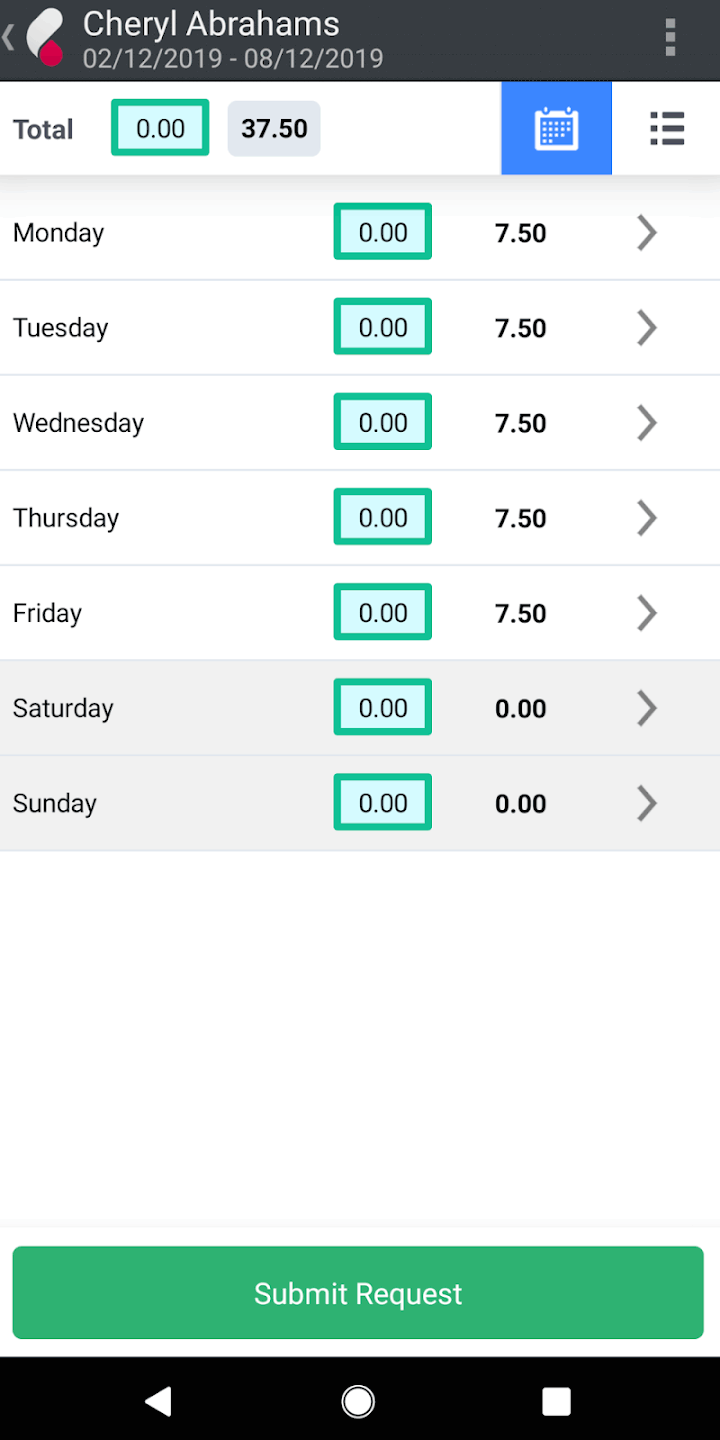
Task: Tap the 37.50 total target badge
Action: point(274,129)
